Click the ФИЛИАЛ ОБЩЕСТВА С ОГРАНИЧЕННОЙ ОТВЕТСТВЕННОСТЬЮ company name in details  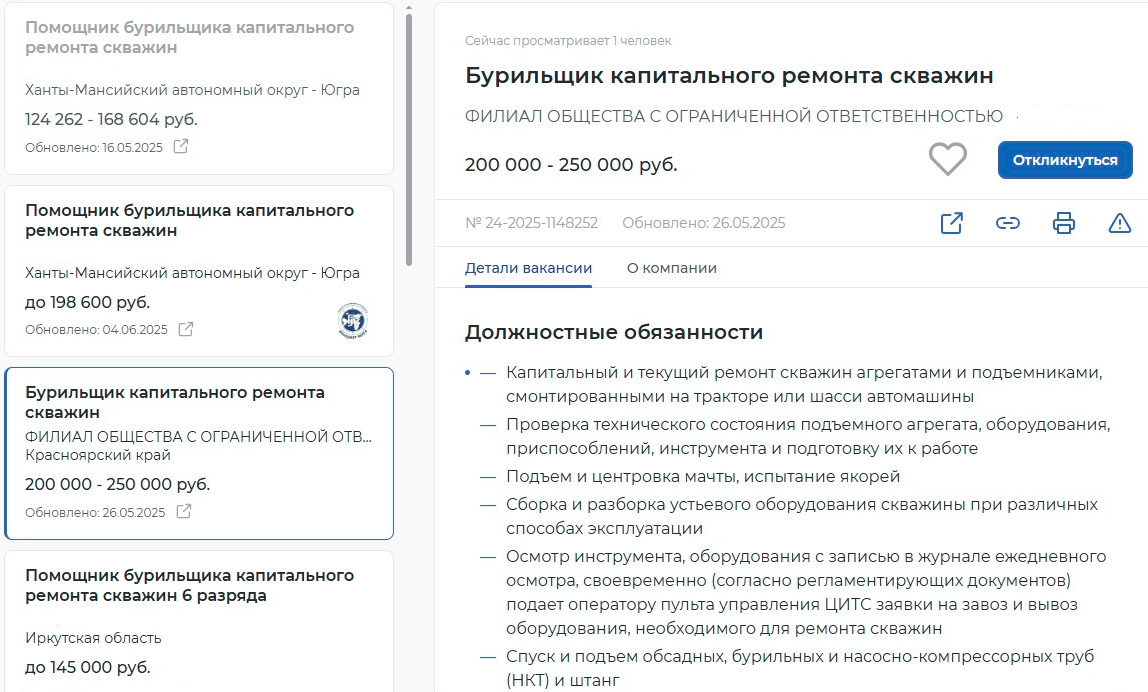(x=734, y=116)
